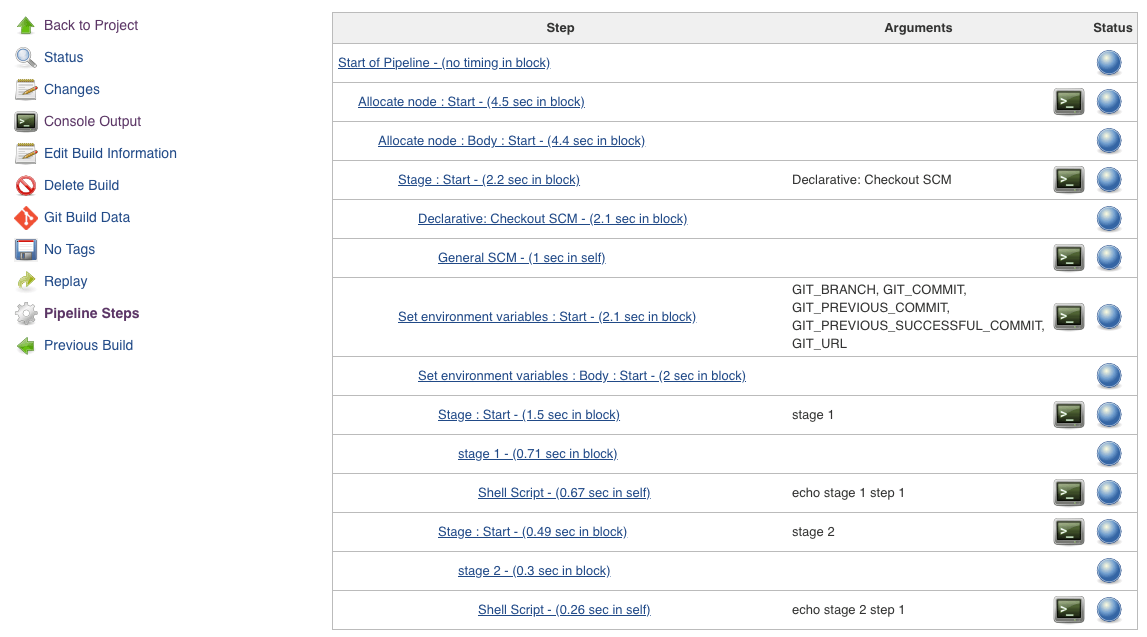This screenshot has width=1147, height=637.
Task: Click the Git Build Data icon in sidebar
Action: coord(26,217)
